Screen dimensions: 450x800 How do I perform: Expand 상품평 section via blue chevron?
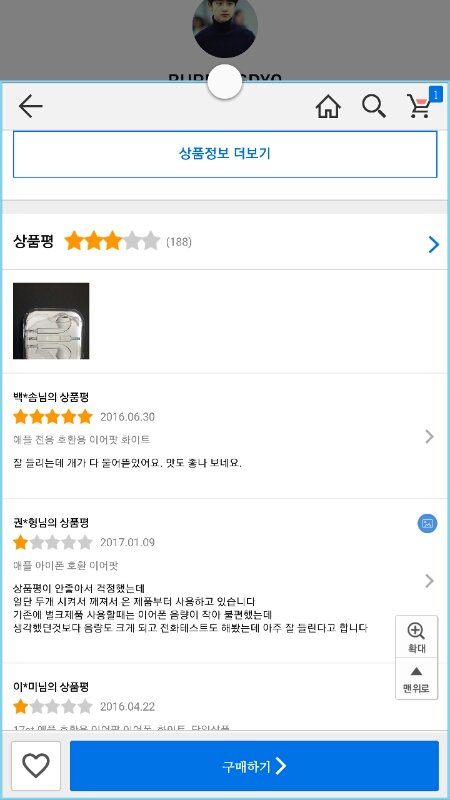(434, 244)
